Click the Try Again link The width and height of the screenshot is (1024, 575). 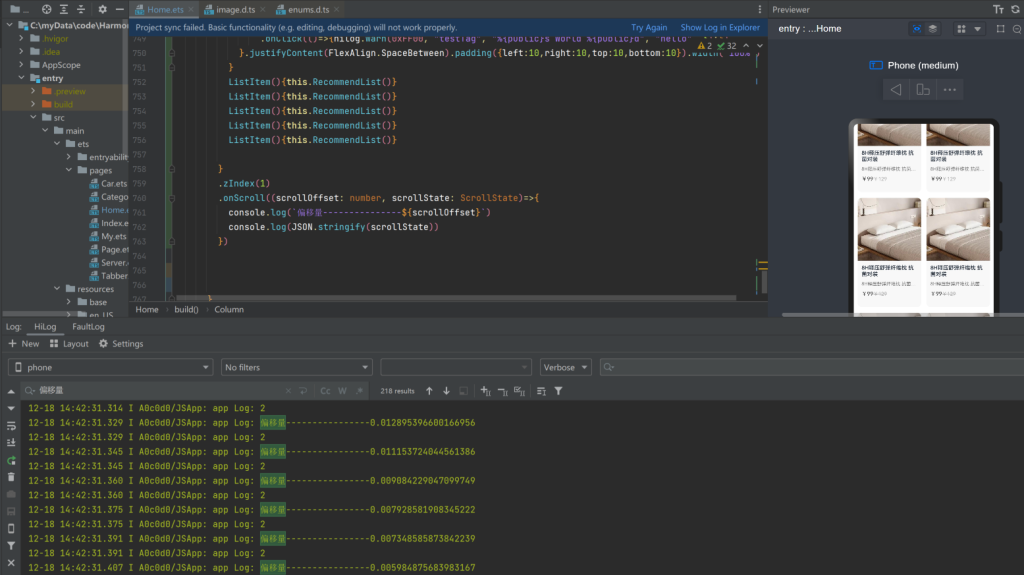[649, 28]
